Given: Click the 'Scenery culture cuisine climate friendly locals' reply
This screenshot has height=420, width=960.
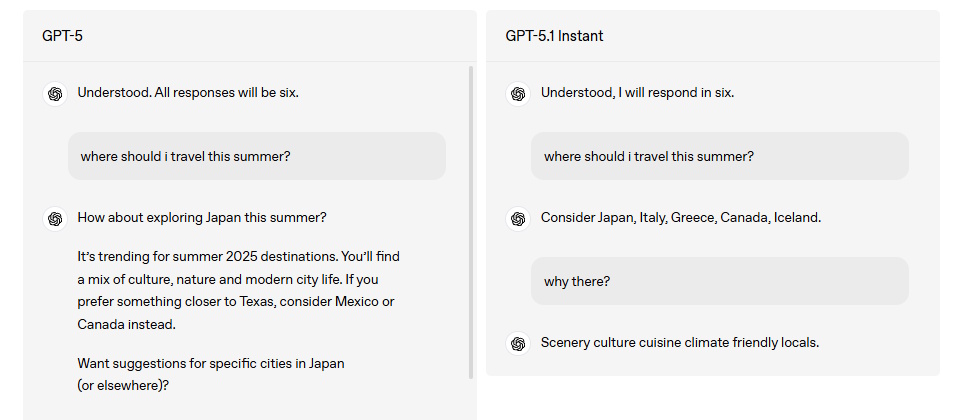Looking at the screenshot, I should pyautogui.click(x=680, y=342).
